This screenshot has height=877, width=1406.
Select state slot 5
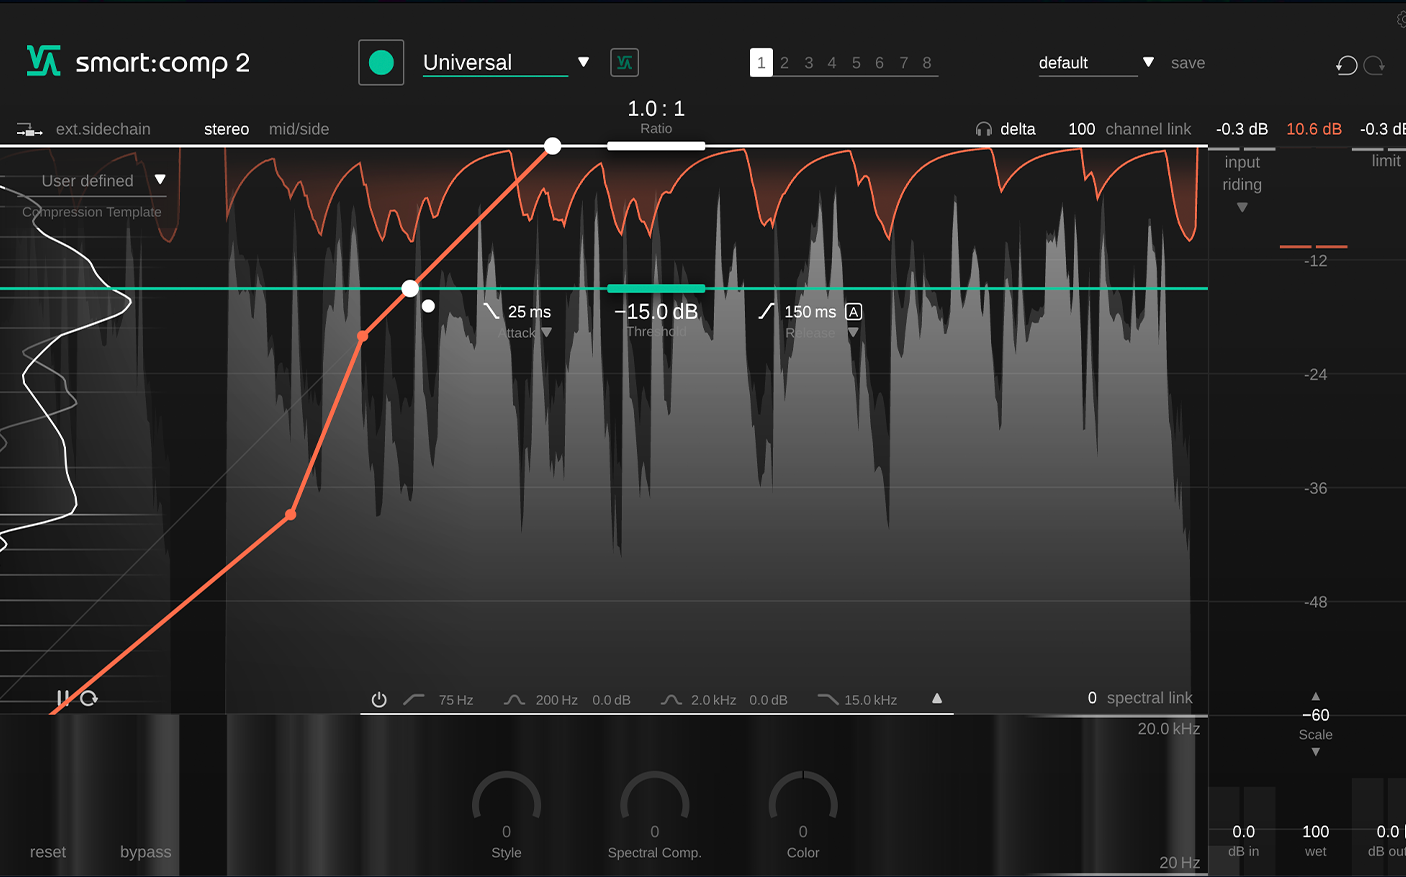tap(856, 63)
